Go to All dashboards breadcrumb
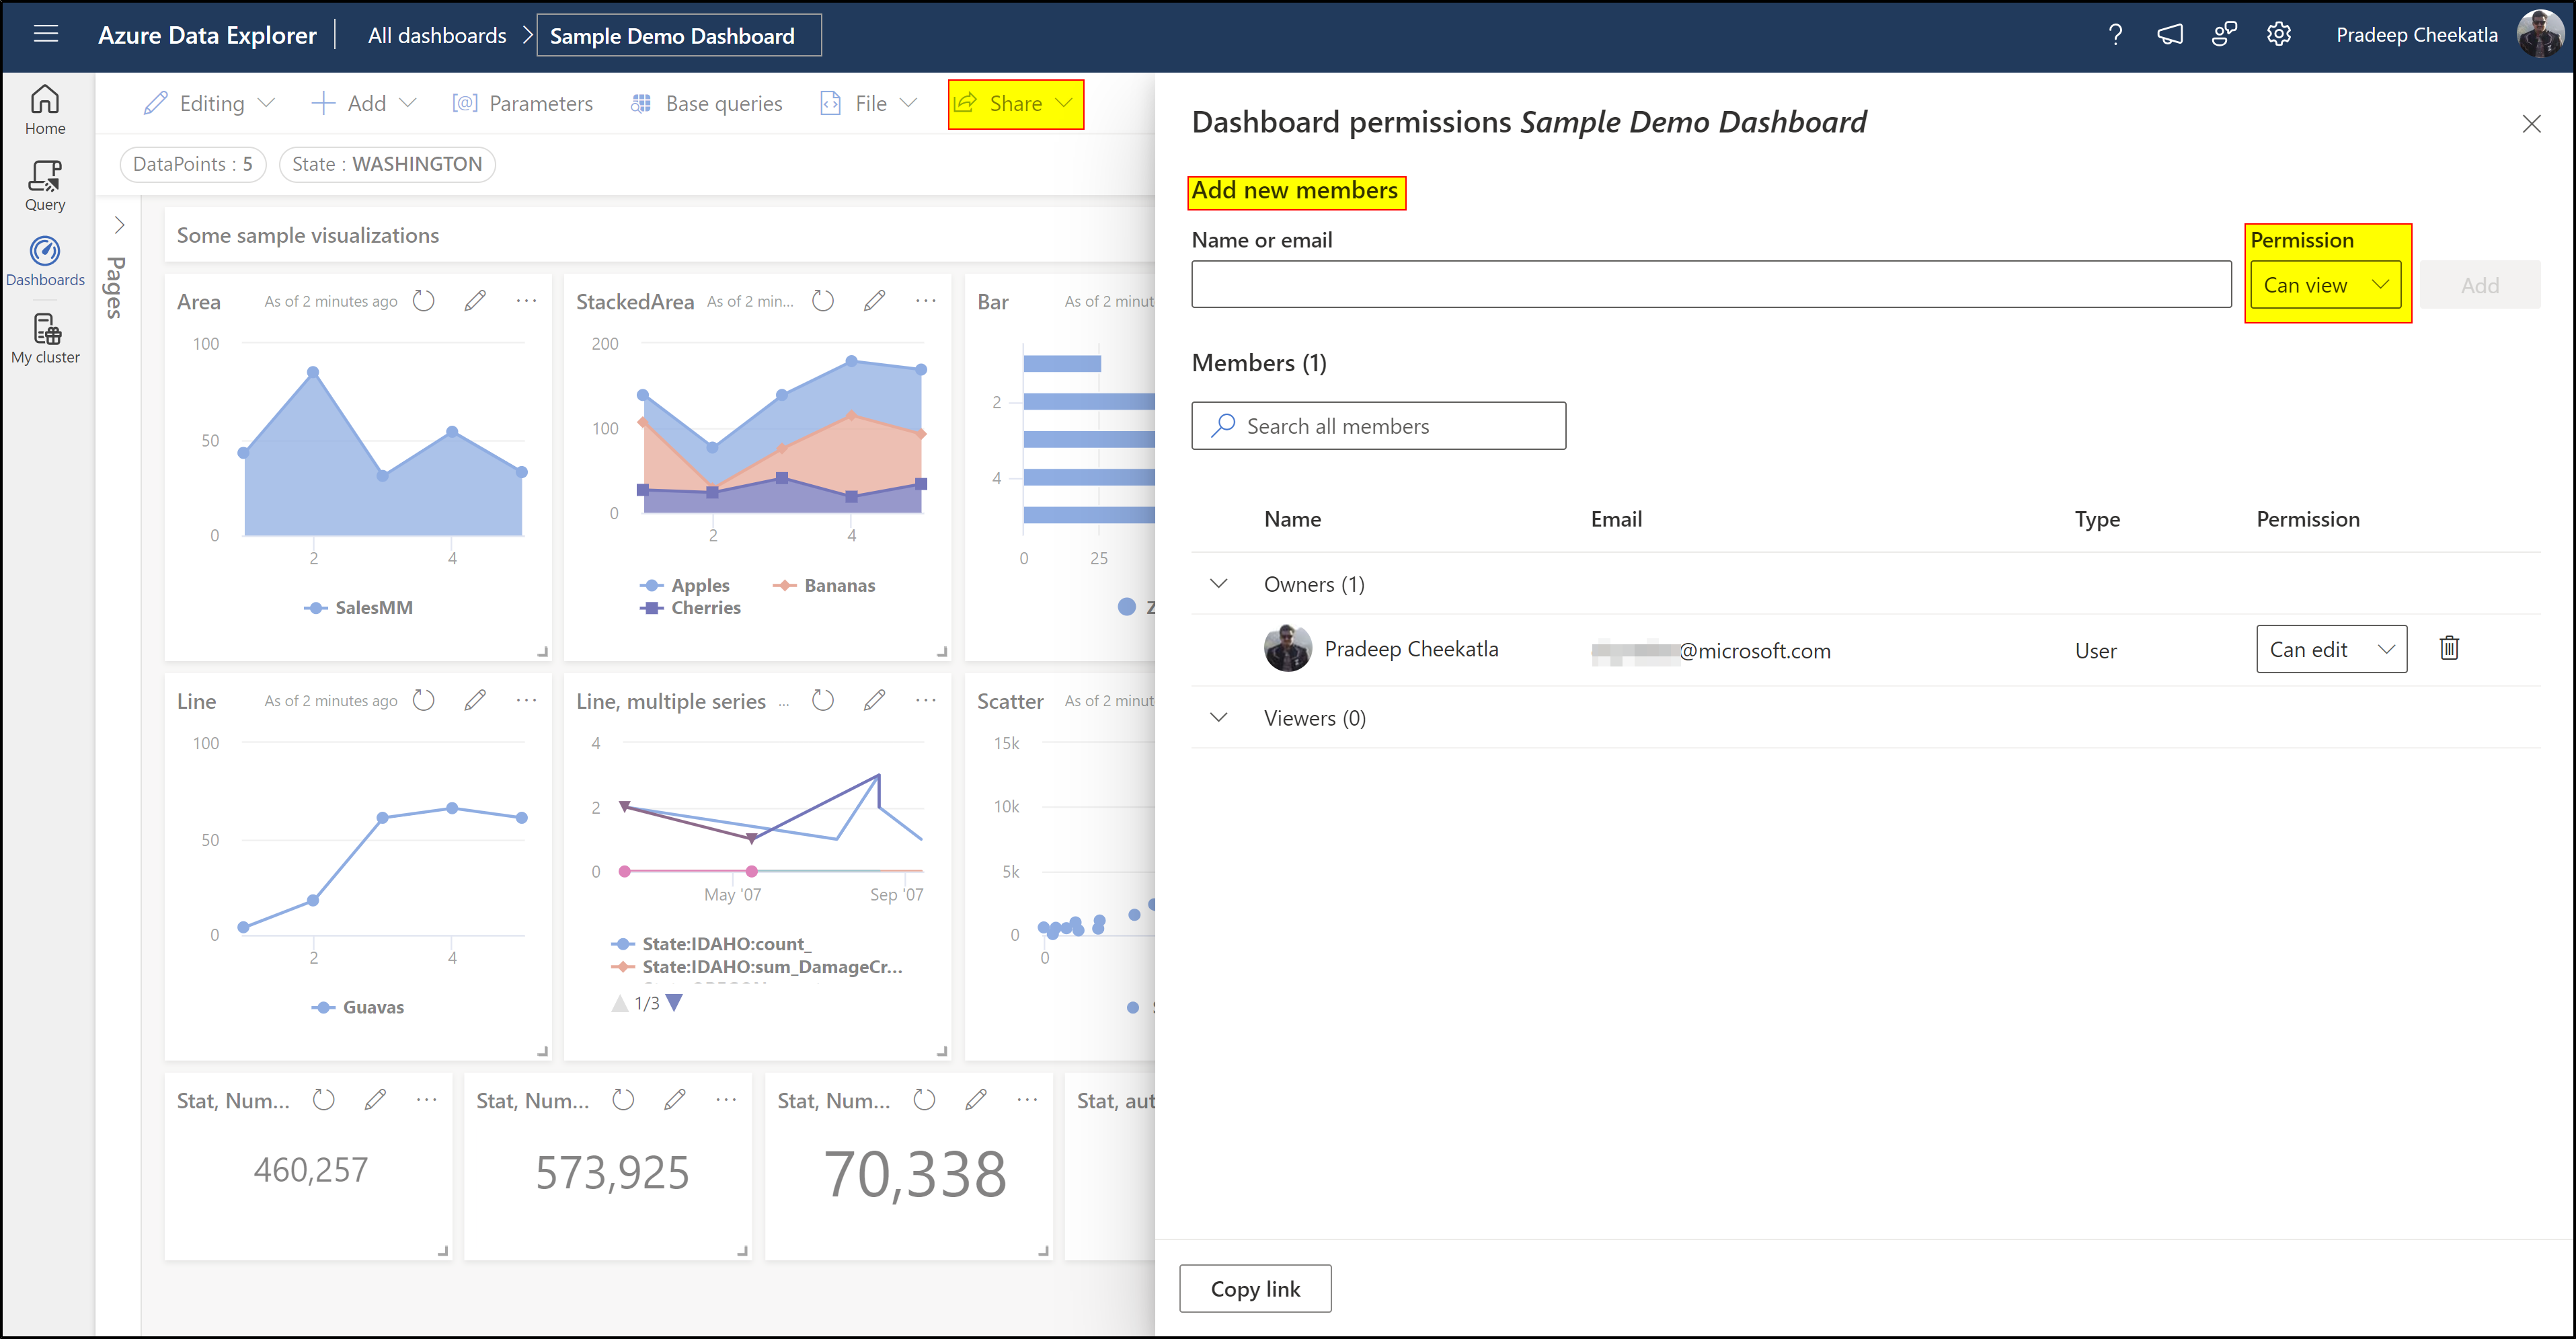 (437, 36)
